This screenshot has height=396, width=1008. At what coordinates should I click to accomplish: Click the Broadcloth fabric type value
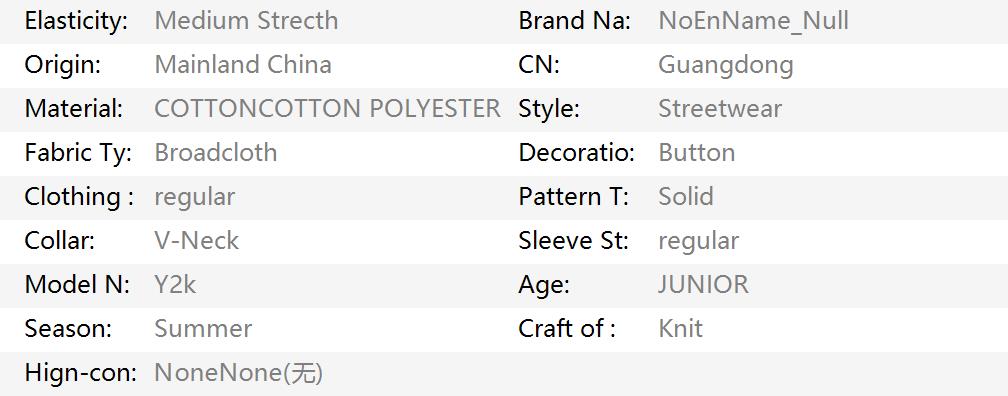216,152
